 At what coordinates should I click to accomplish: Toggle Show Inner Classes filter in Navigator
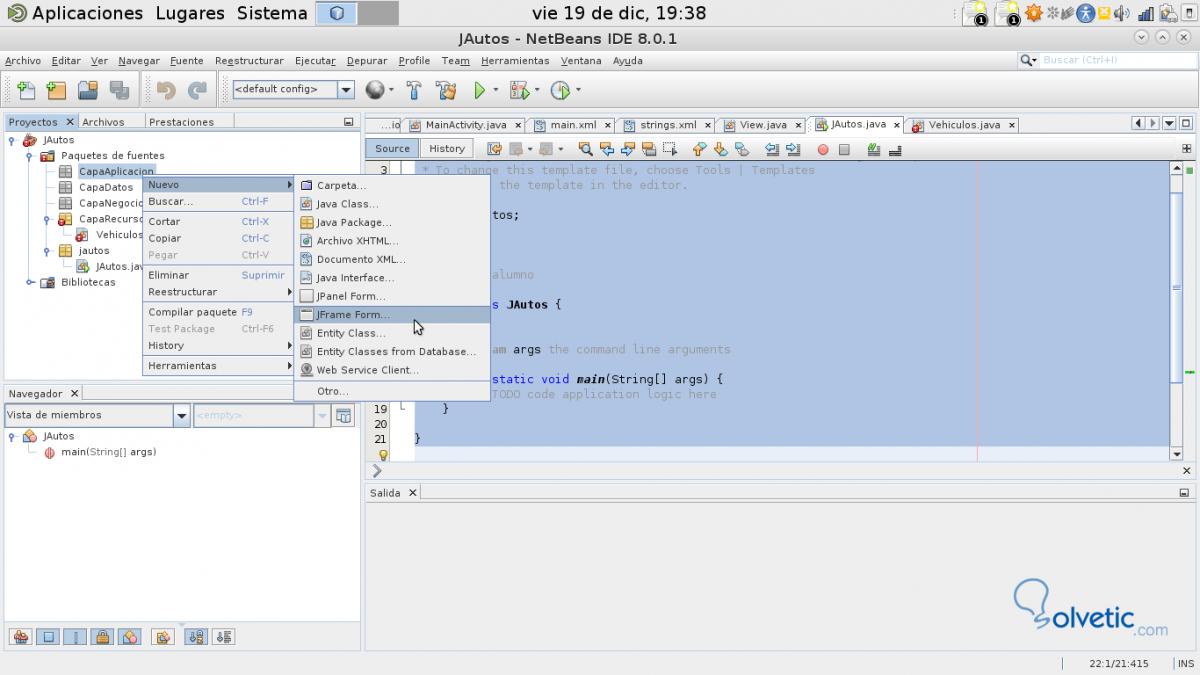(129, 636)
